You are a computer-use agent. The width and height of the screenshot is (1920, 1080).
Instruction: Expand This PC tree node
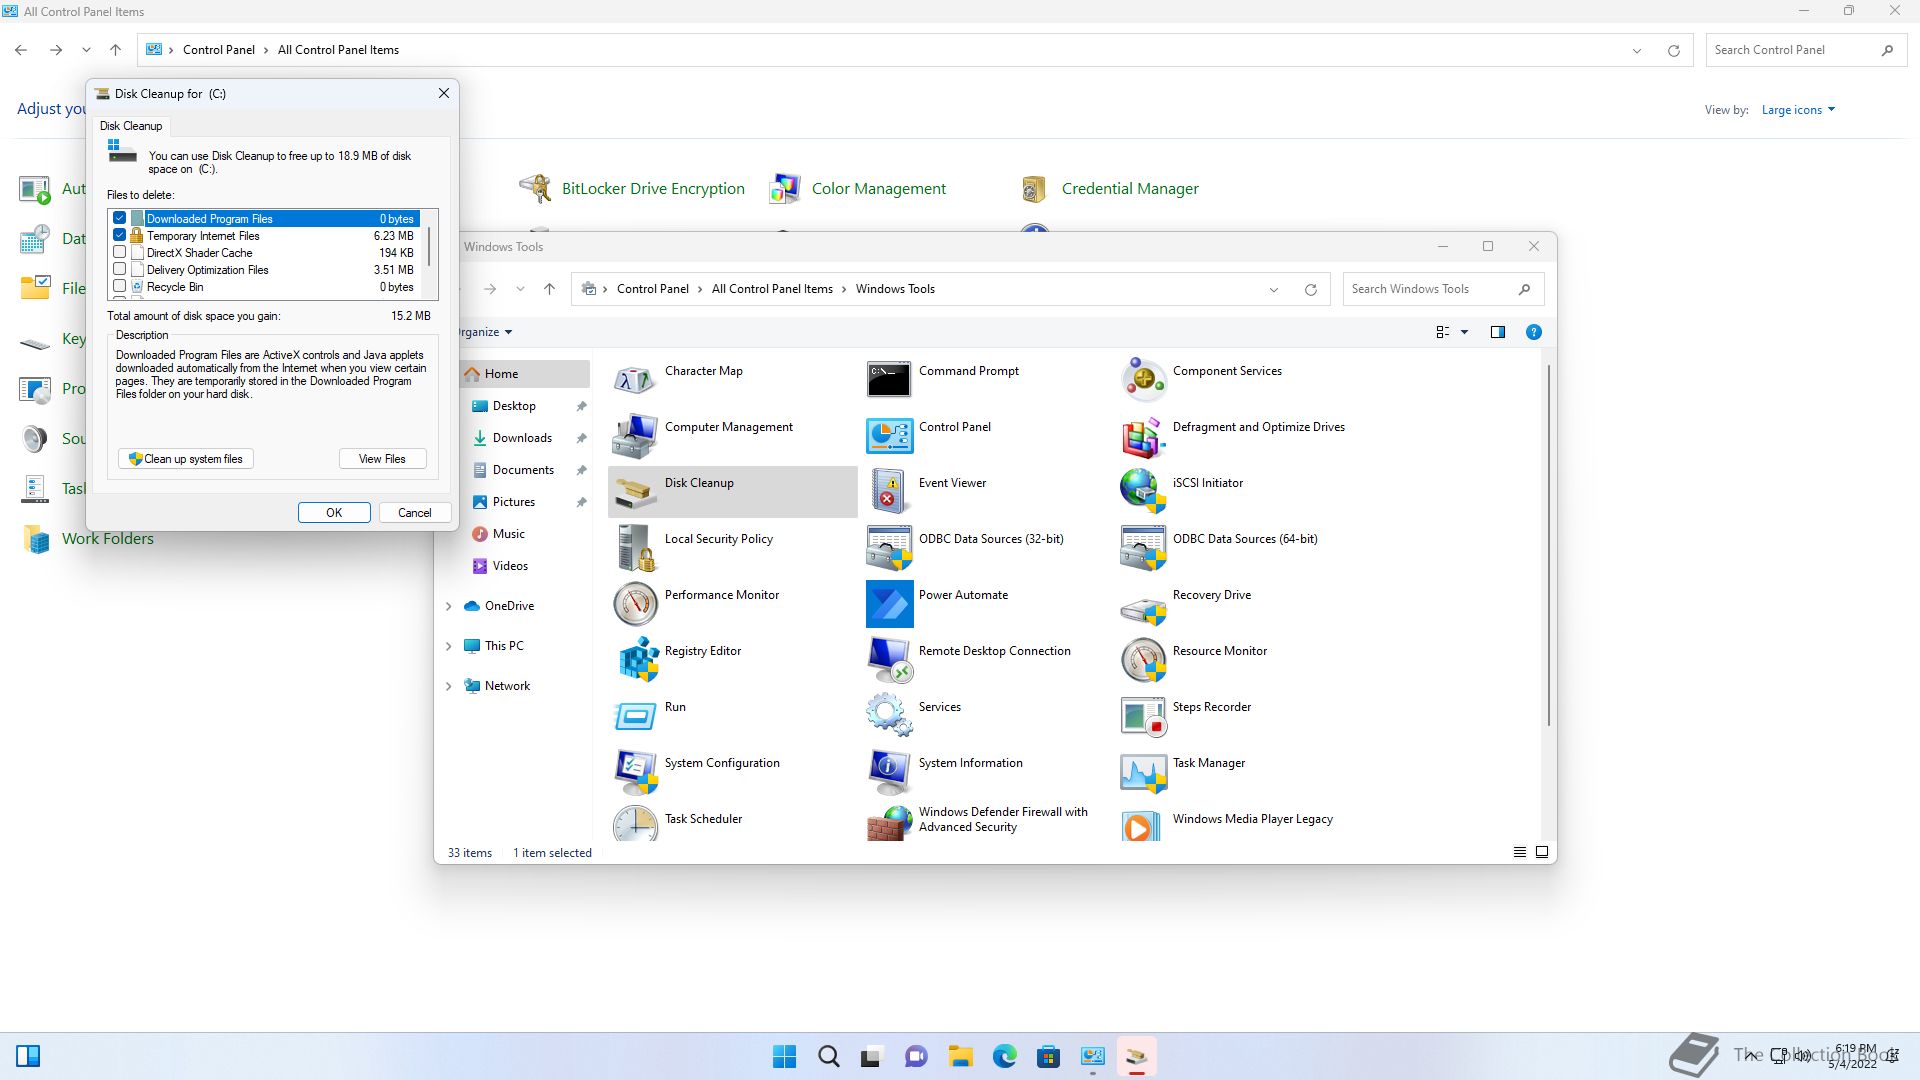coord(448,646)
